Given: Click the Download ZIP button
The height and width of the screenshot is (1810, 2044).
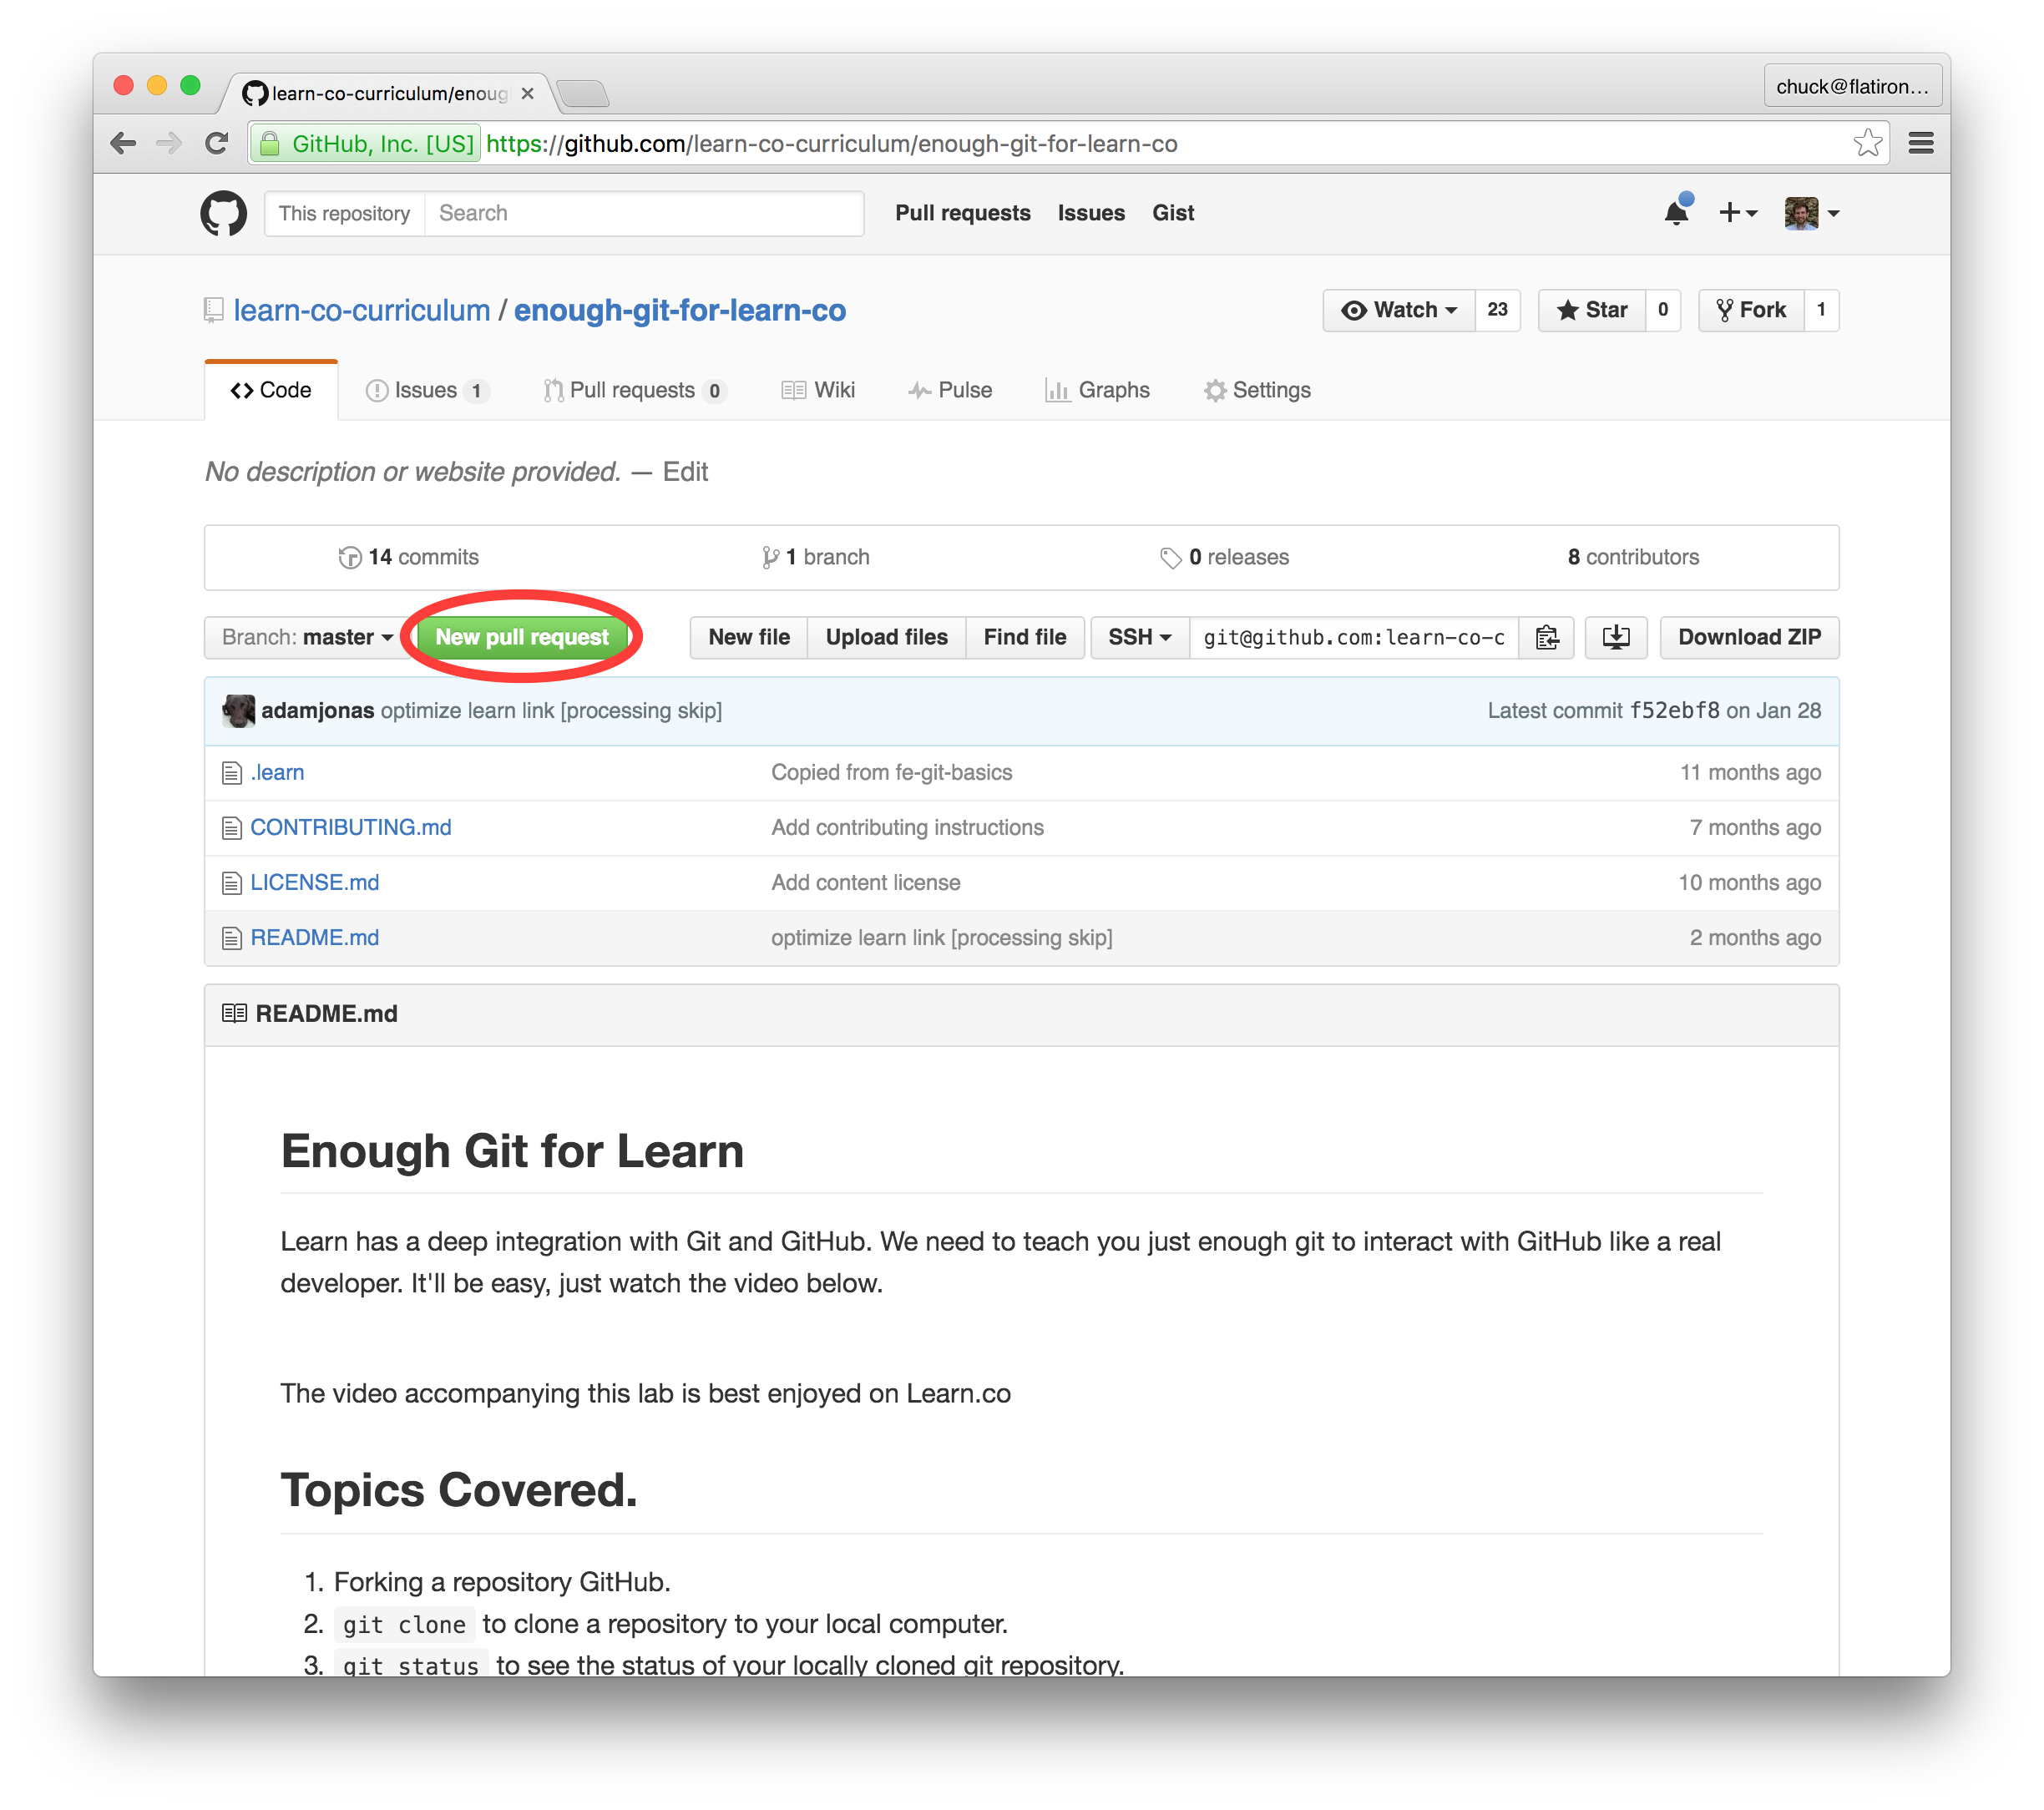Looking at the screenshot, I should [x=1747, y=636].
